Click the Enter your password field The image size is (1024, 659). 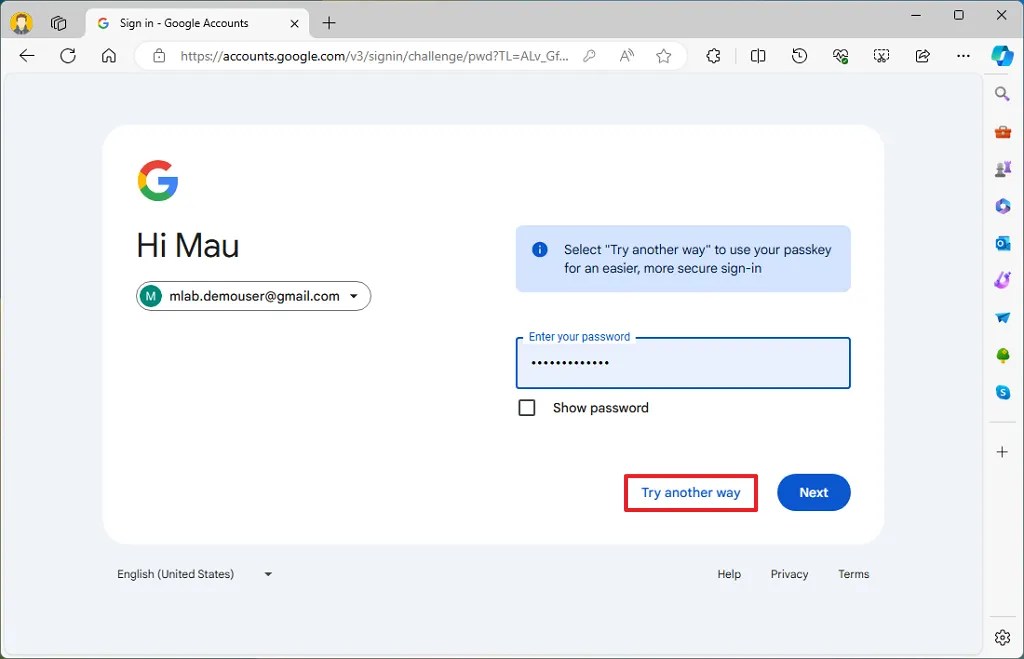[x=683, y=363]
